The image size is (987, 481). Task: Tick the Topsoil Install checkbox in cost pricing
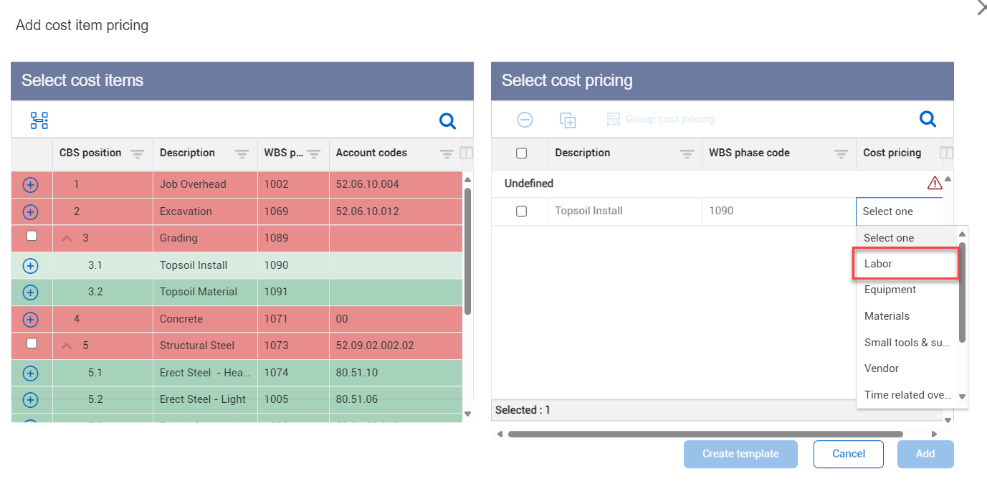521,211
